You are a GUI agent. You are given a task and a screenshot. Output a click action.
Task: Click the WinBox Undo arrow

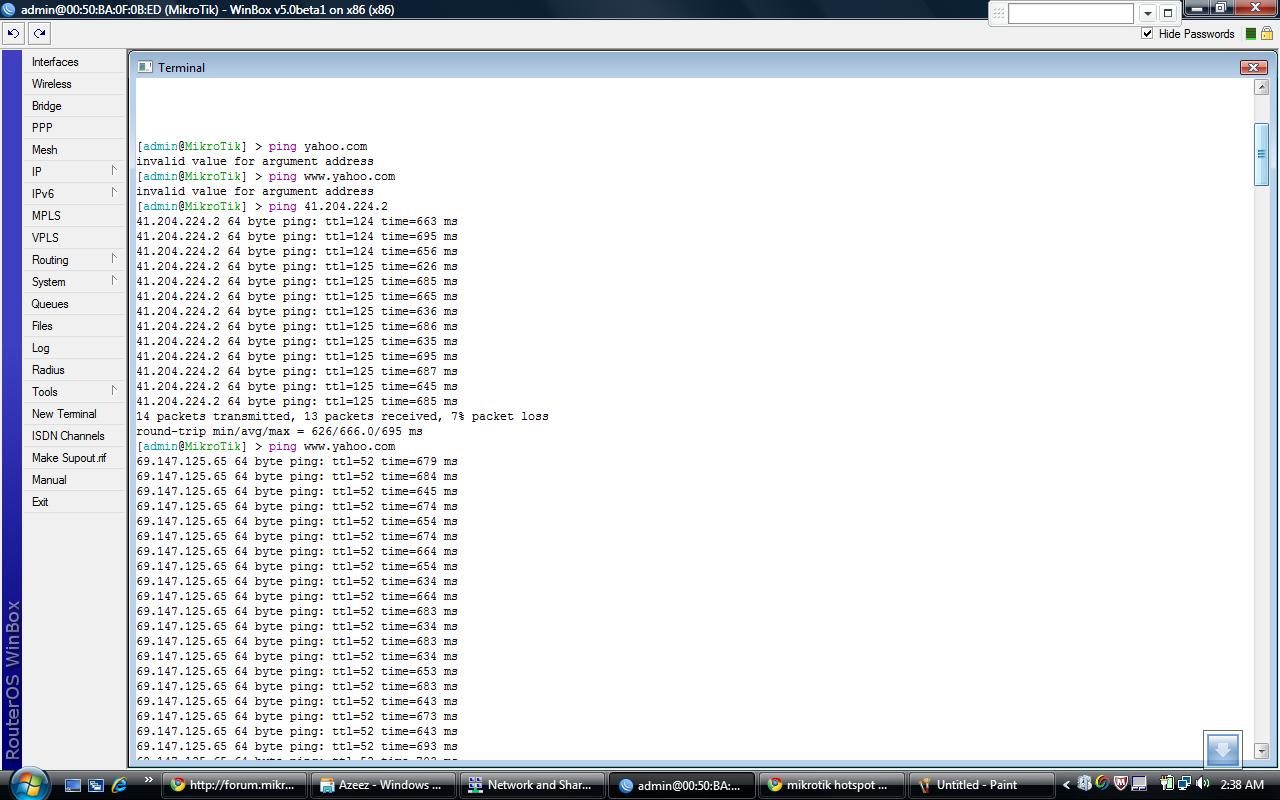click(x=13, y=33)
